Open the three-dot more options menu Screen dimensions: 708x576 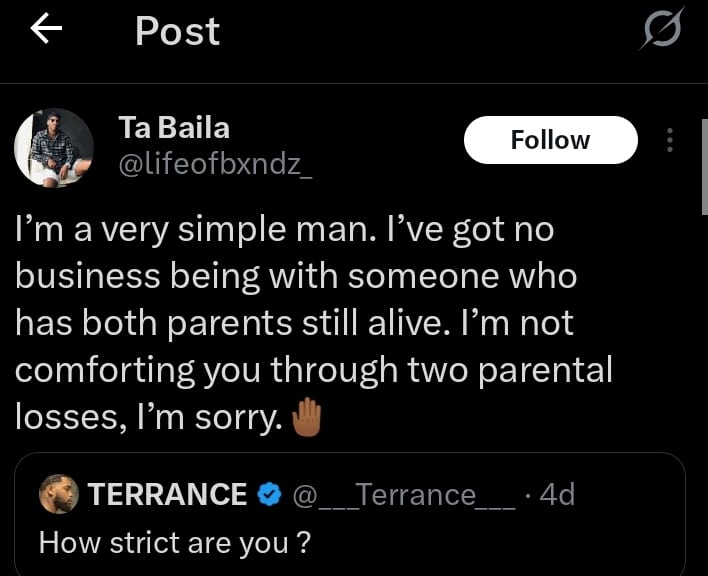[669, 140]
